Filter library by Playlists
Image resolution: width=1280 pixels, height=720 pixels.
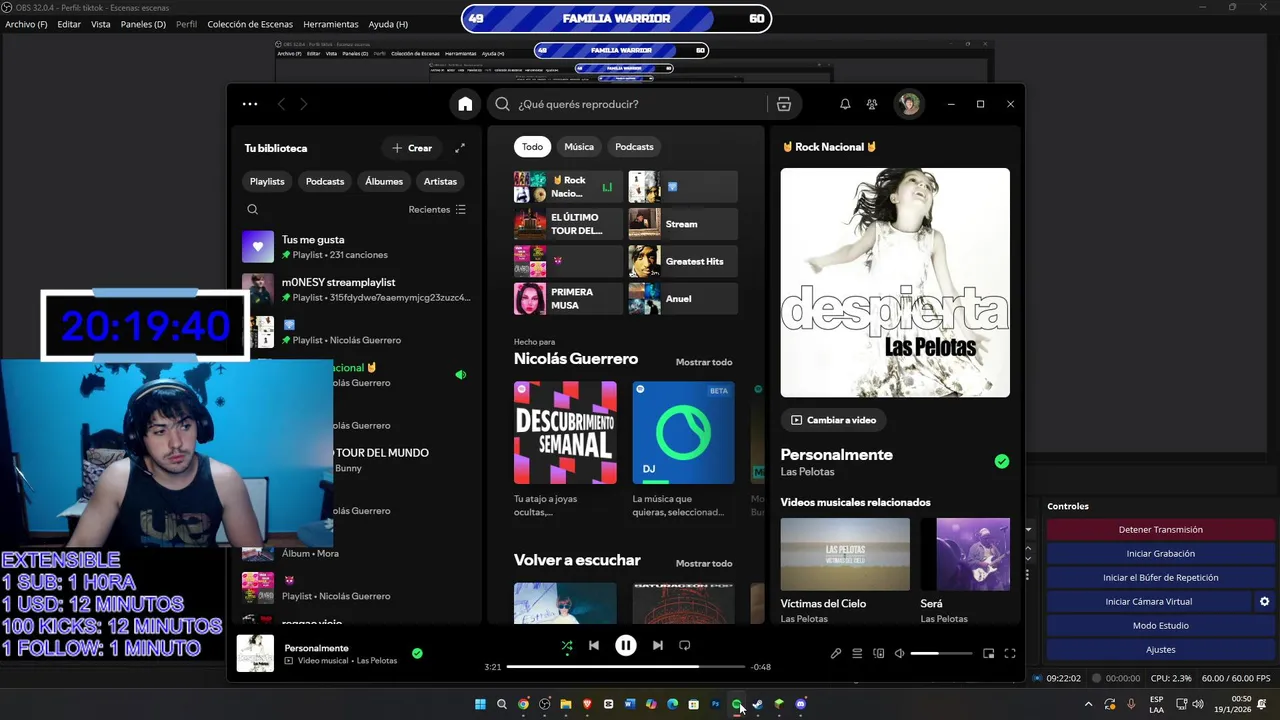267,181
